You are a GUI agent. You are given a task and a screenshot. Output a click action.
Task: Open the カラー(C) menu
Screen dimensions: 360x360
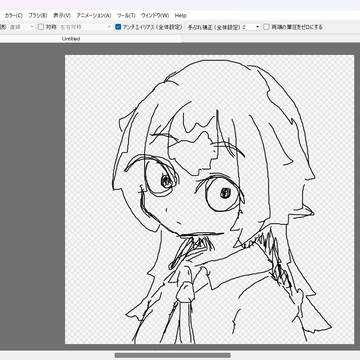(x=14, y=16)
